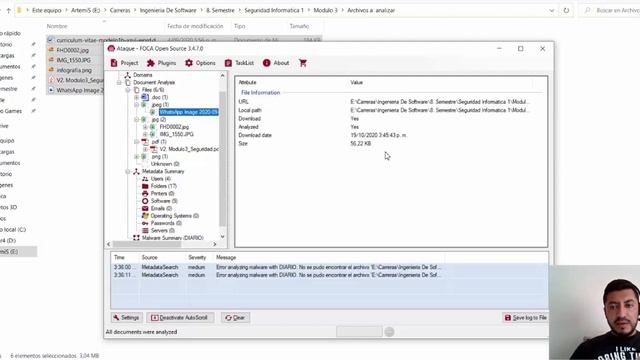Image resolution: width=640 pixels, height=360 pixels.
Task: Clear the log with the Clear button
Action: point(235,318)
